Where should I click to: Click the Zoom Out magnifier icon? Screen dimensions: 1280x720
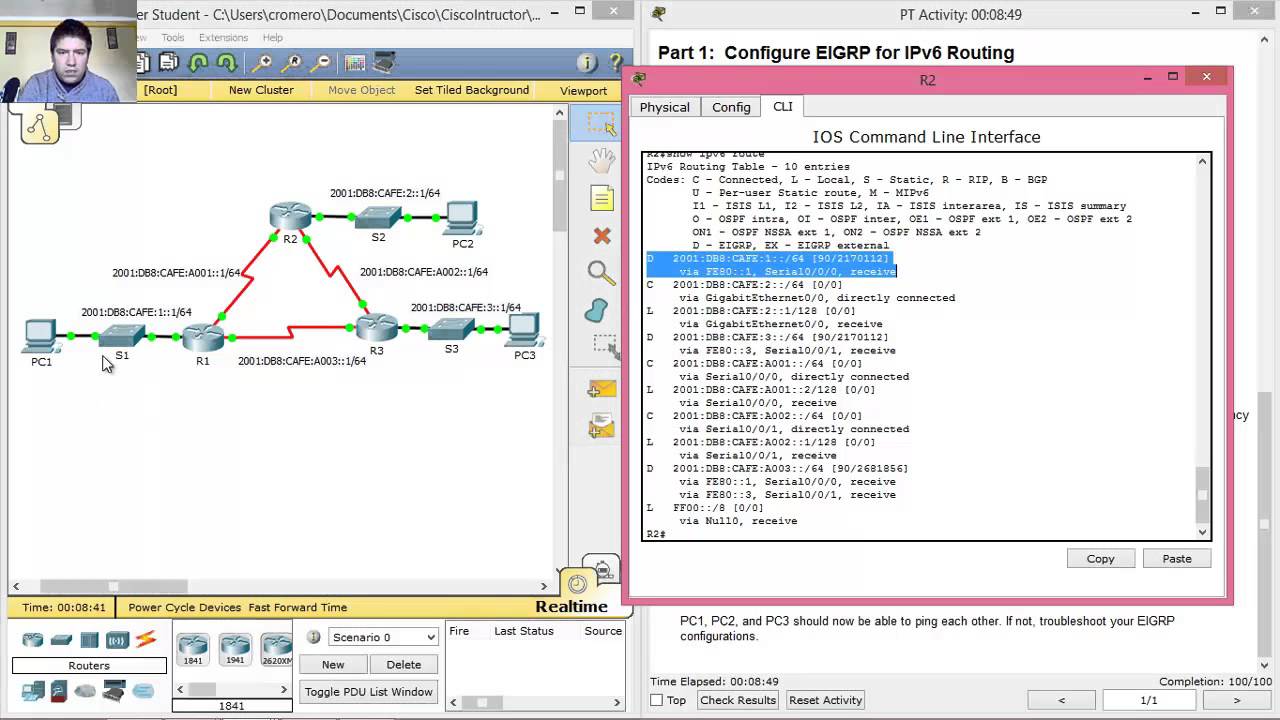pos(321,63)
